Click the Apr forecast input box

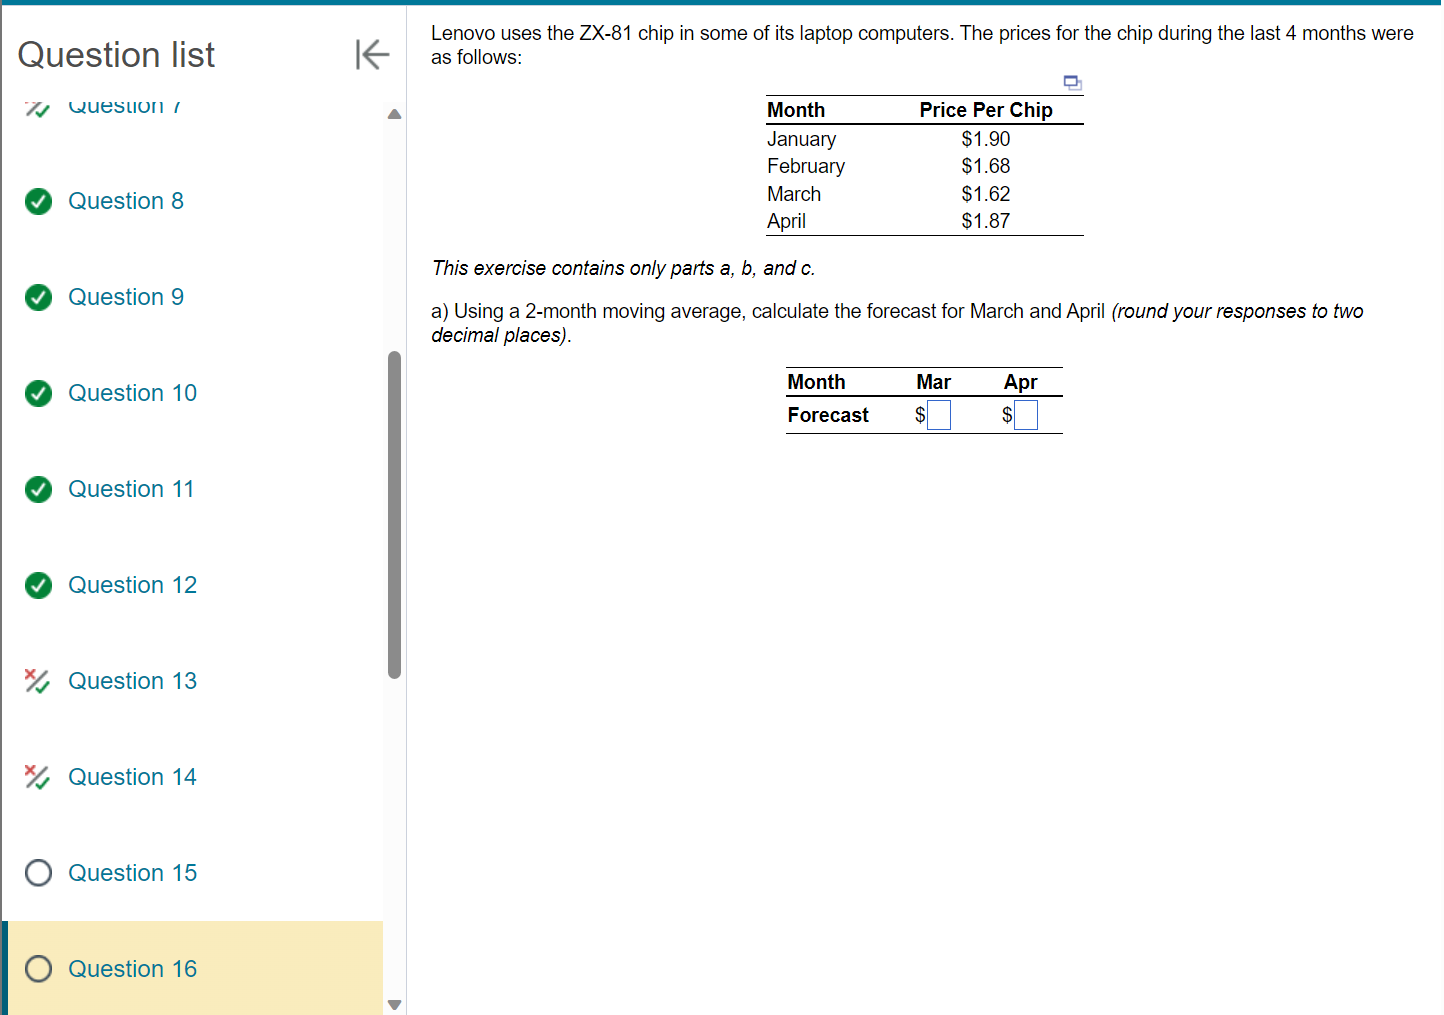point(1026,414)
